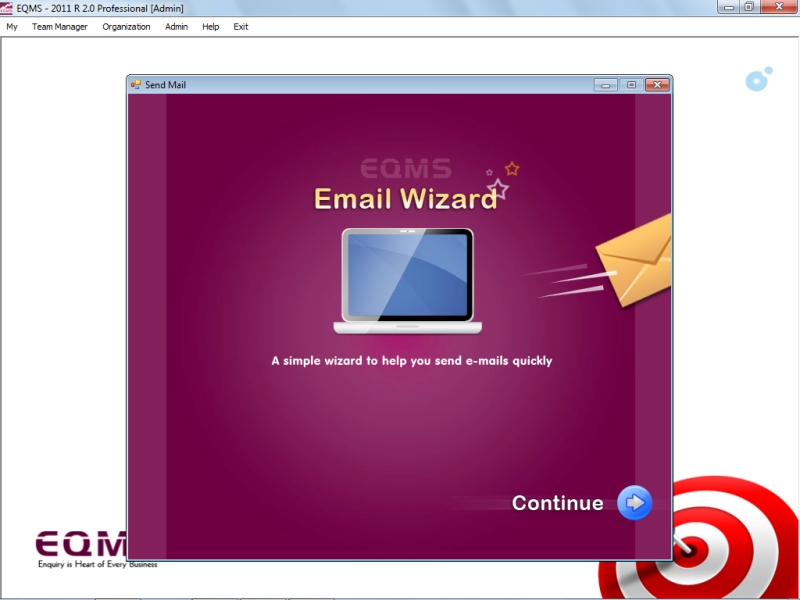Open the Admin menu

click(x=176, y=27)
